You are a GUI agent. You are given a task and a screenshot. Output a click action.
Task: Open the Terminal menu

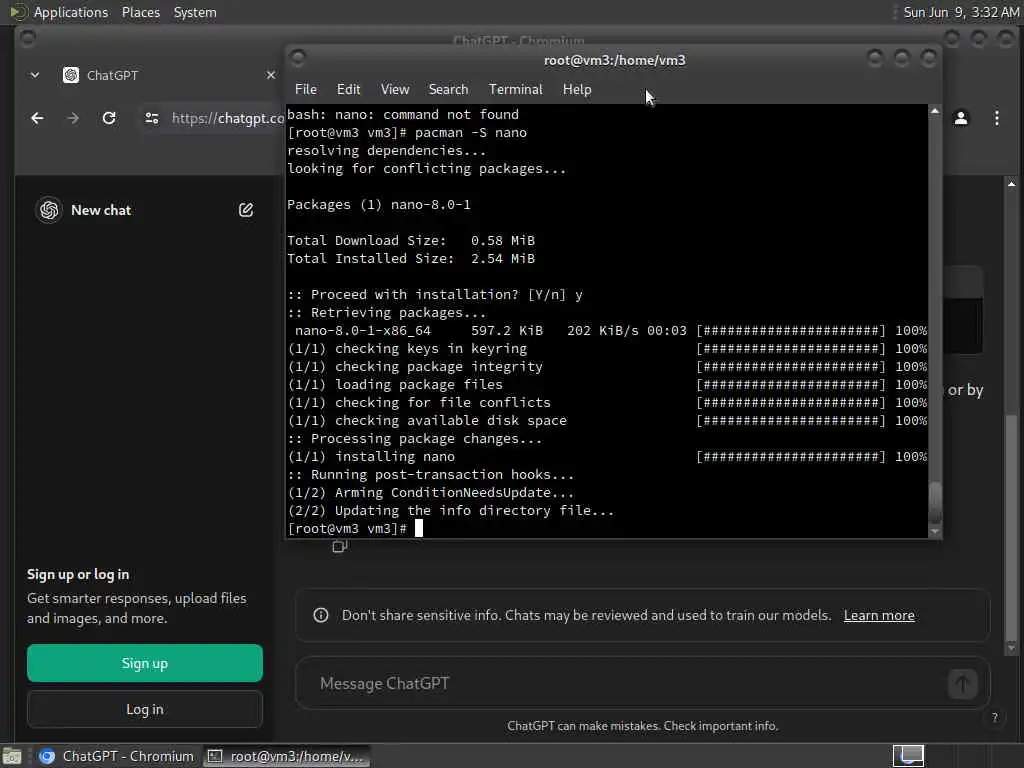click(x=515, y=89)
